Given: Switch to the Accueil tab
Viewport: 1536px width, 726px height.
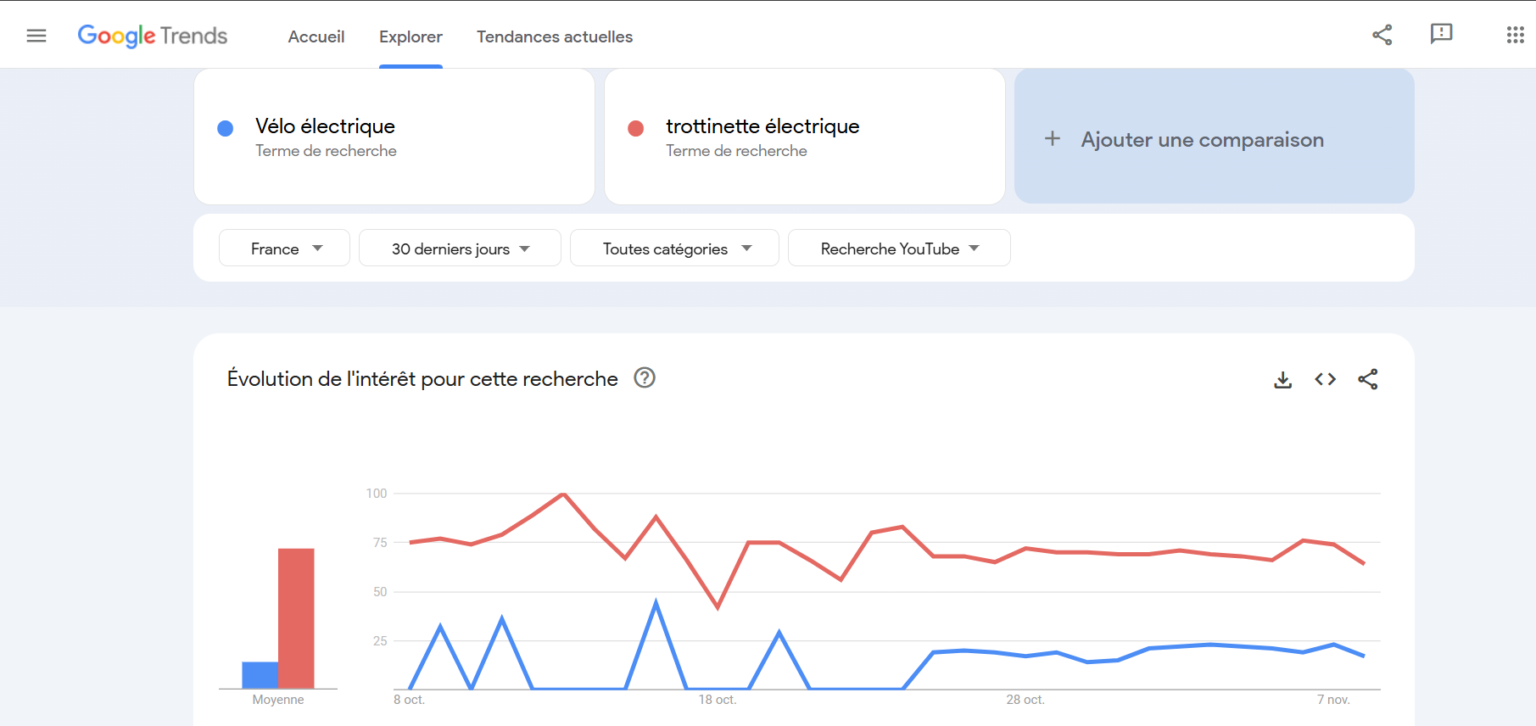Looking at the screenshot, I should (x=316, y=37).
